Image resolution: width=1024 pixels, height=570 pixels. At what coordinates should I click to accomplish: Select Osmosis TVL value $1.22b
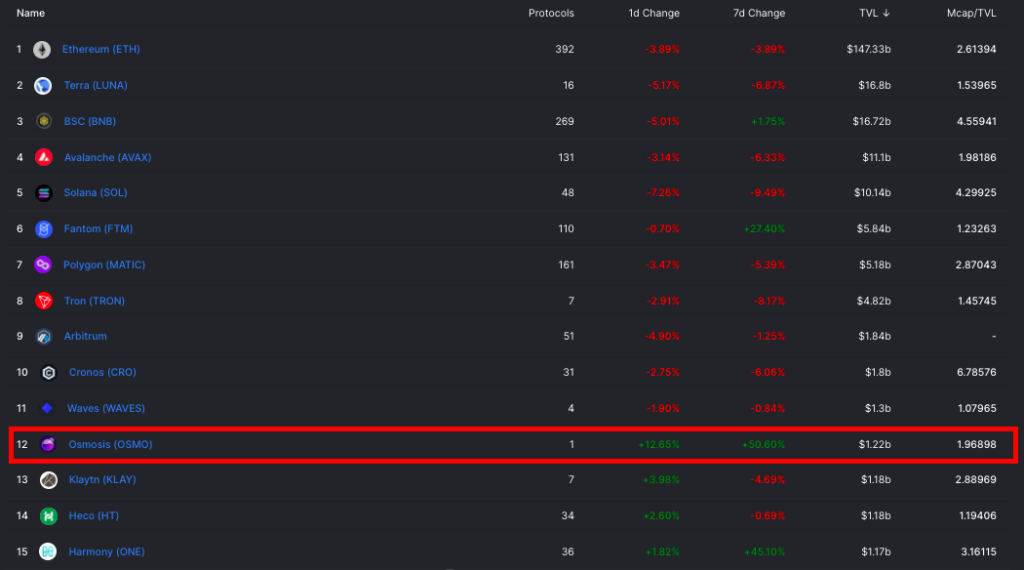point(874,444)
